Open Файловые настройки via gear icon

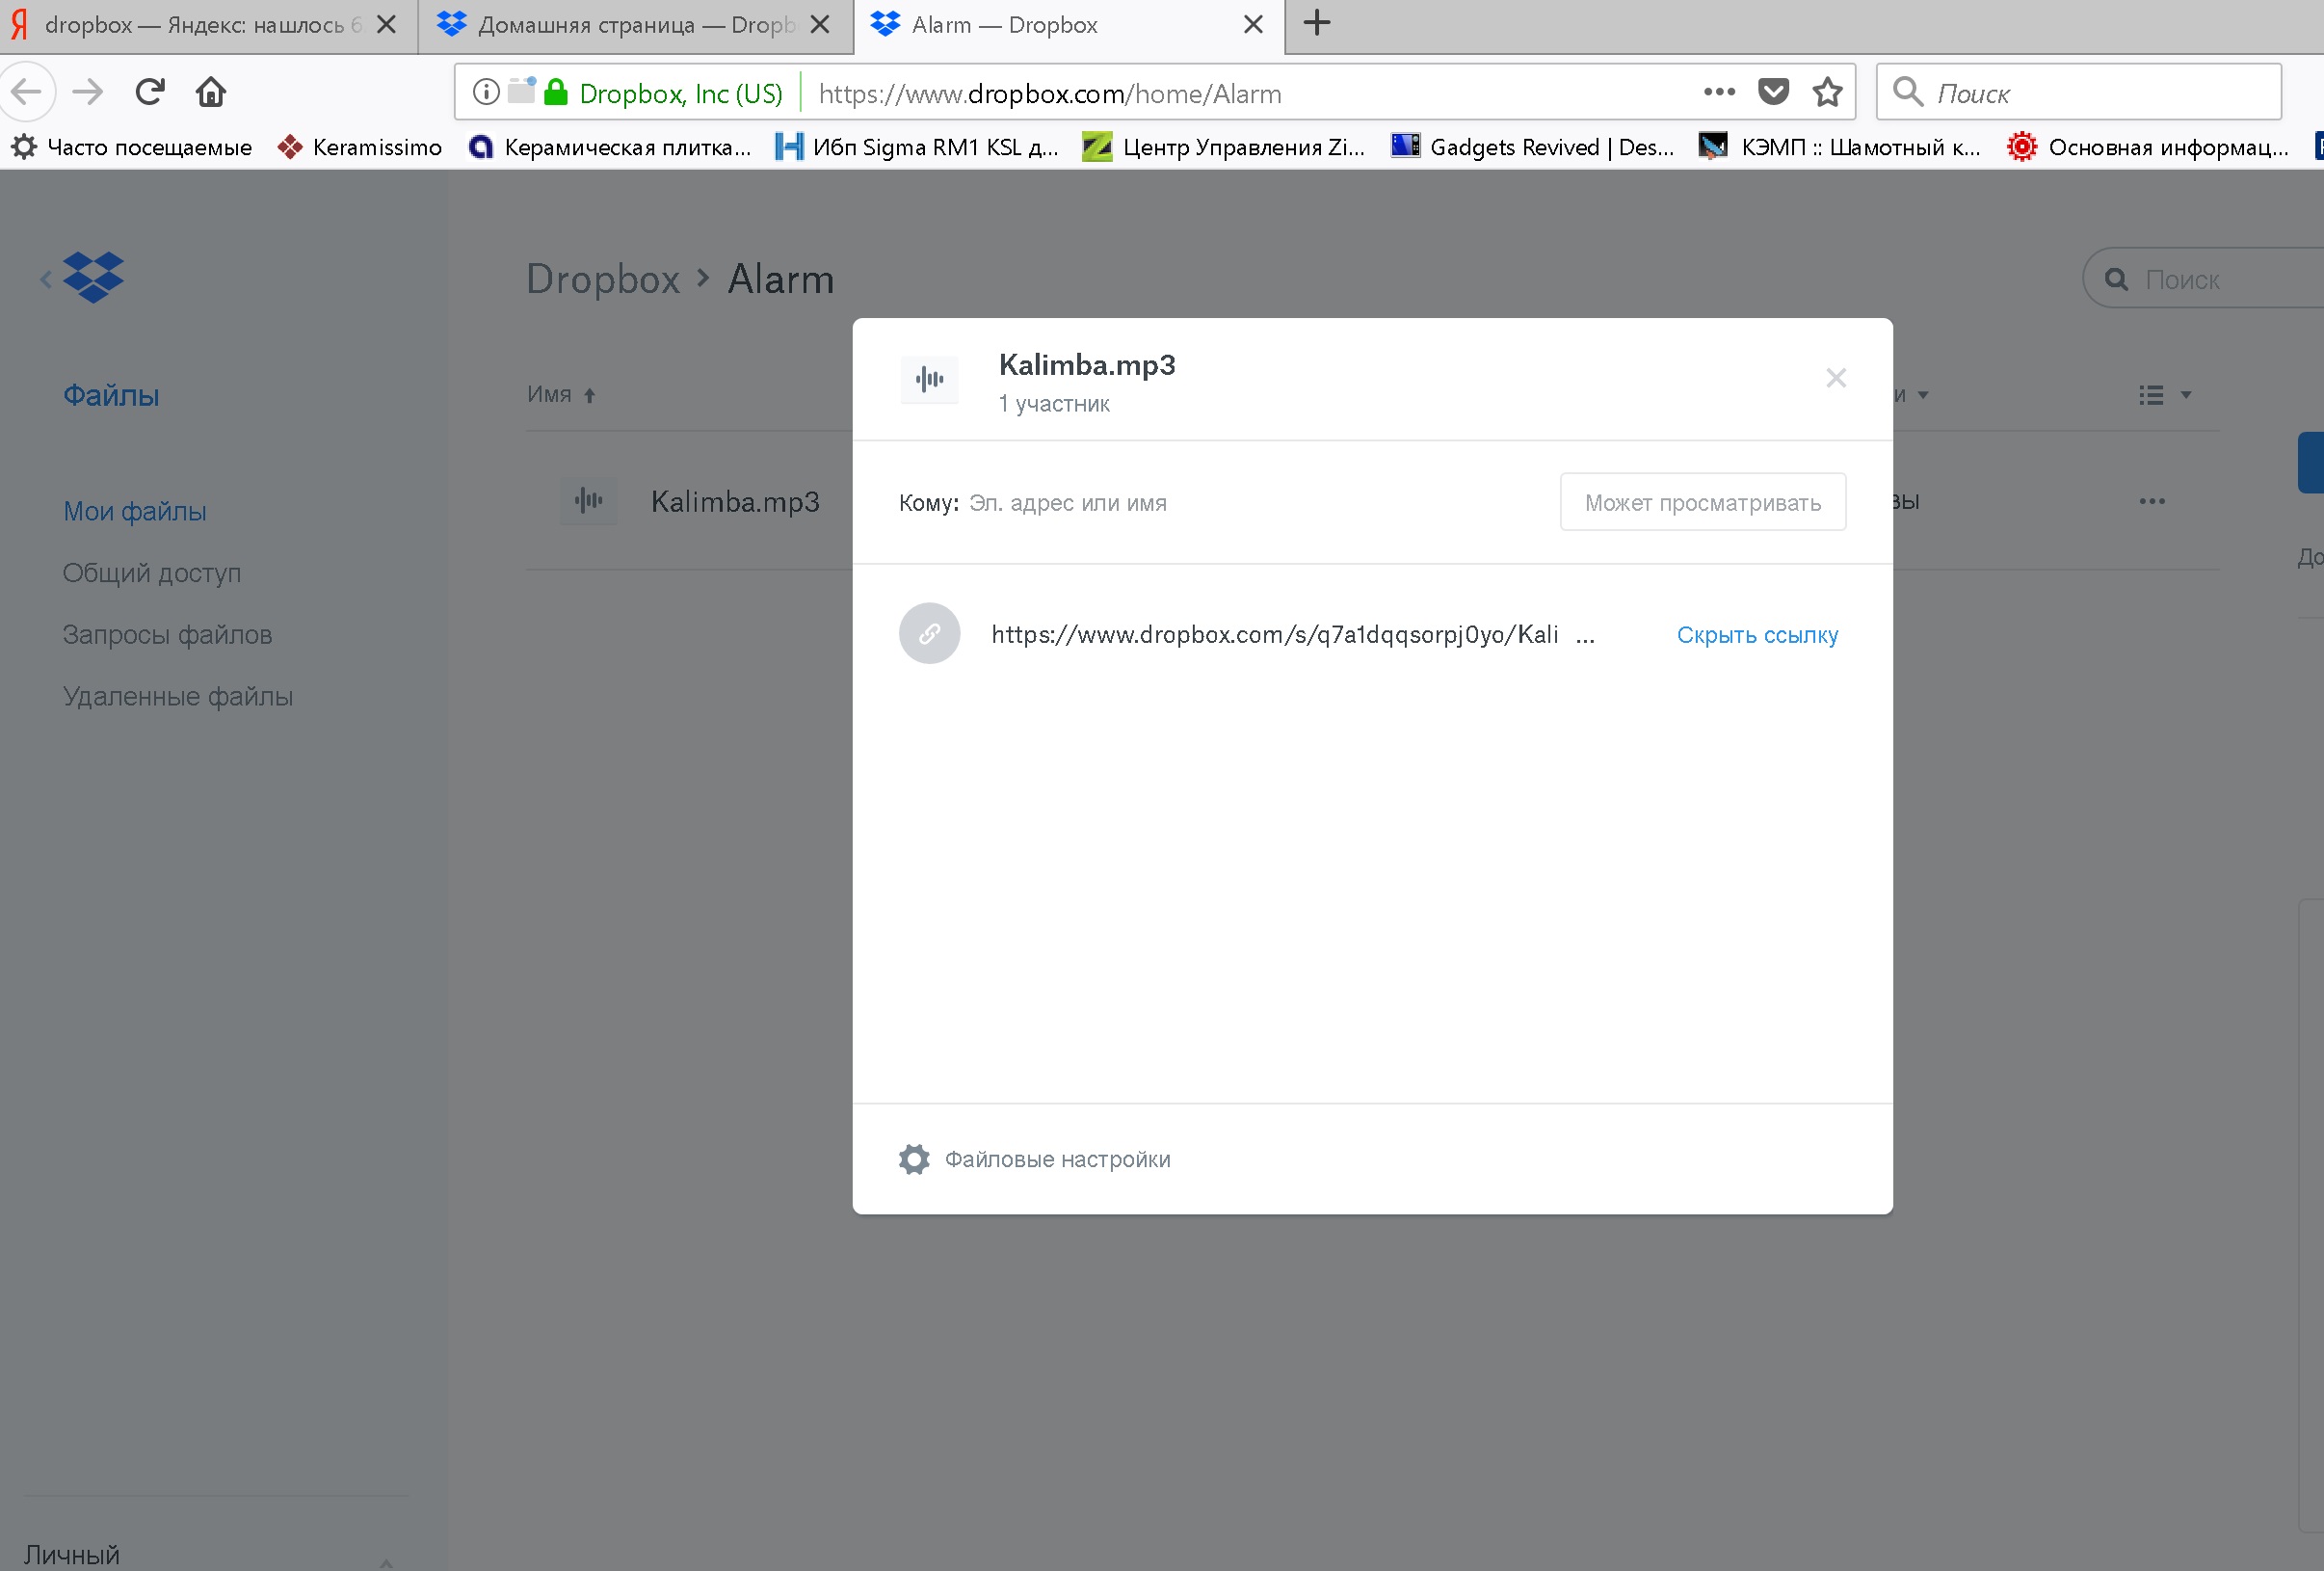[x=914, y=1159]
